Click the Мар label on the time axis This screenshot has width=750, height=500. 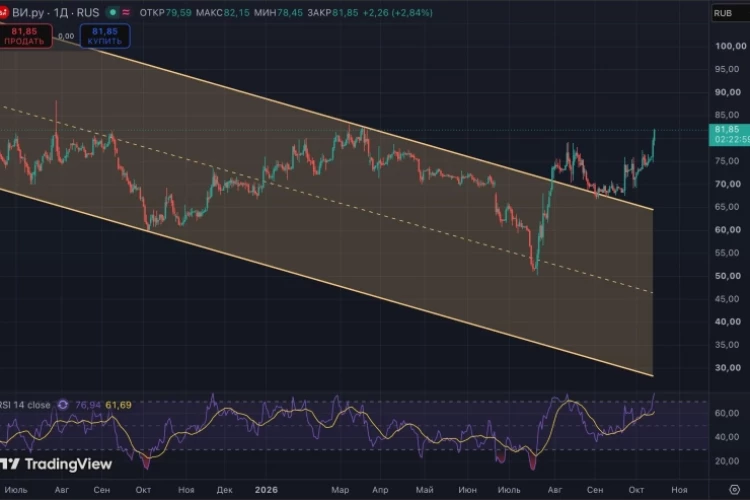[x=340, y=489]
